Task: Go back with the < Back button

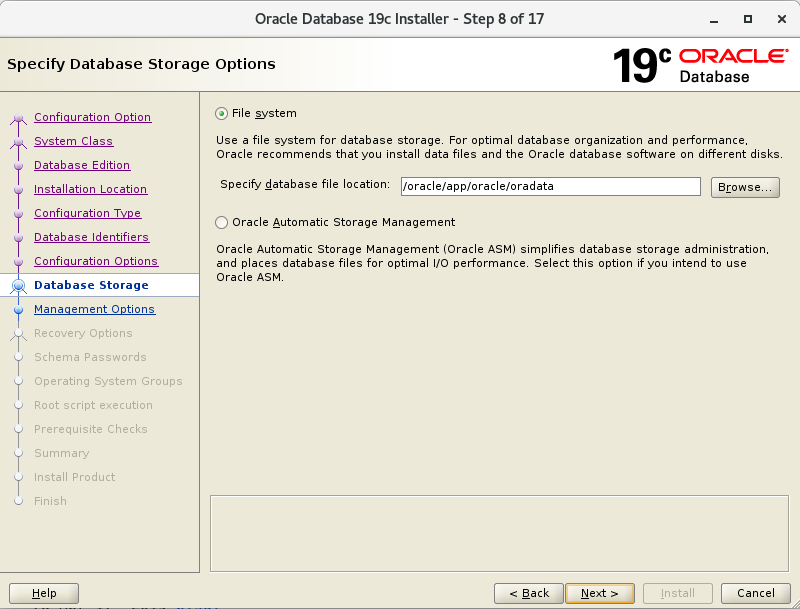Action: click(529, 593)
